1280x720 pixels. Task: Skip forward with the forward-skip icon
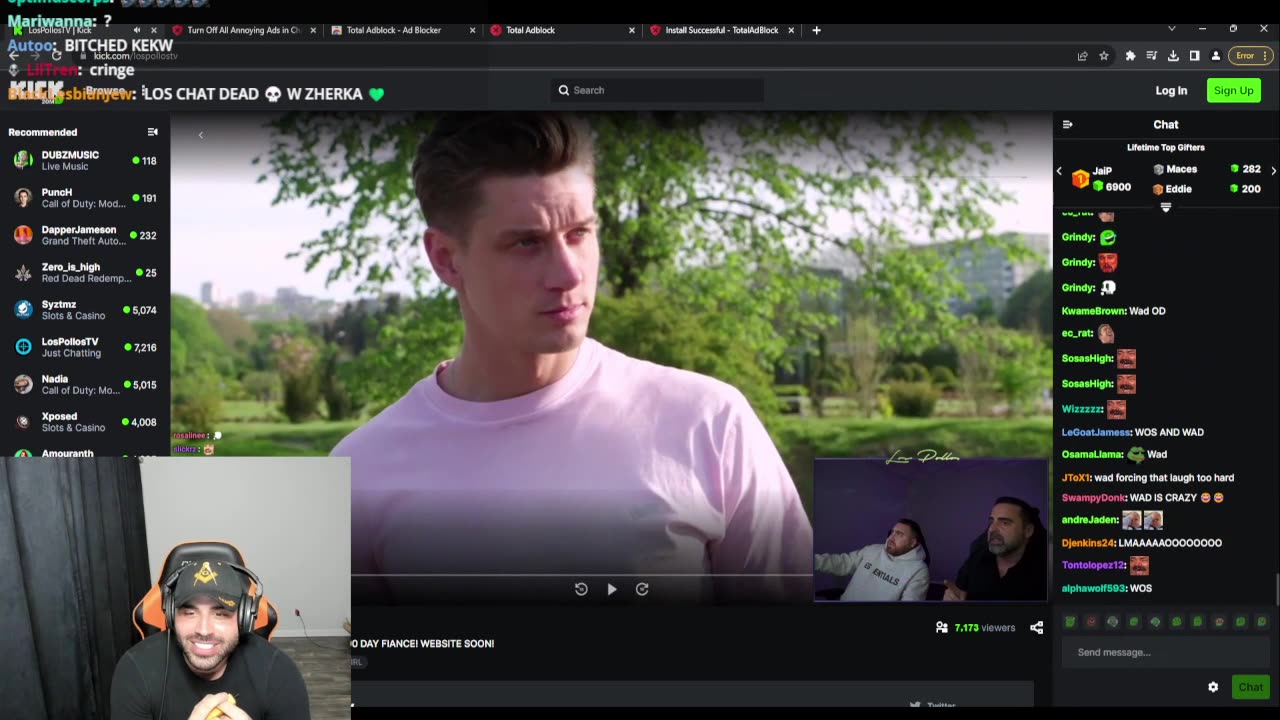[x=642, y=589]
